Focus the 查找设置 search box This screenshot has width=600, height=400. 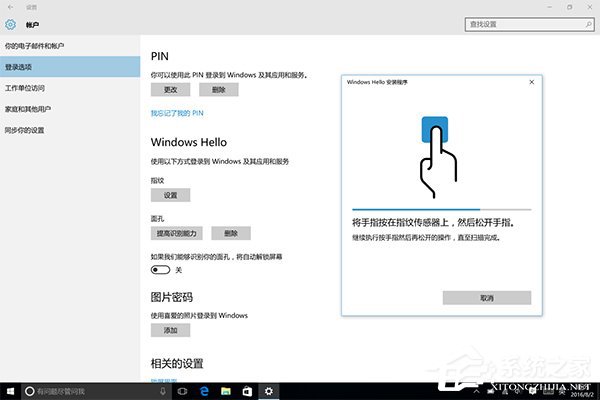click(x=529, y=24)
